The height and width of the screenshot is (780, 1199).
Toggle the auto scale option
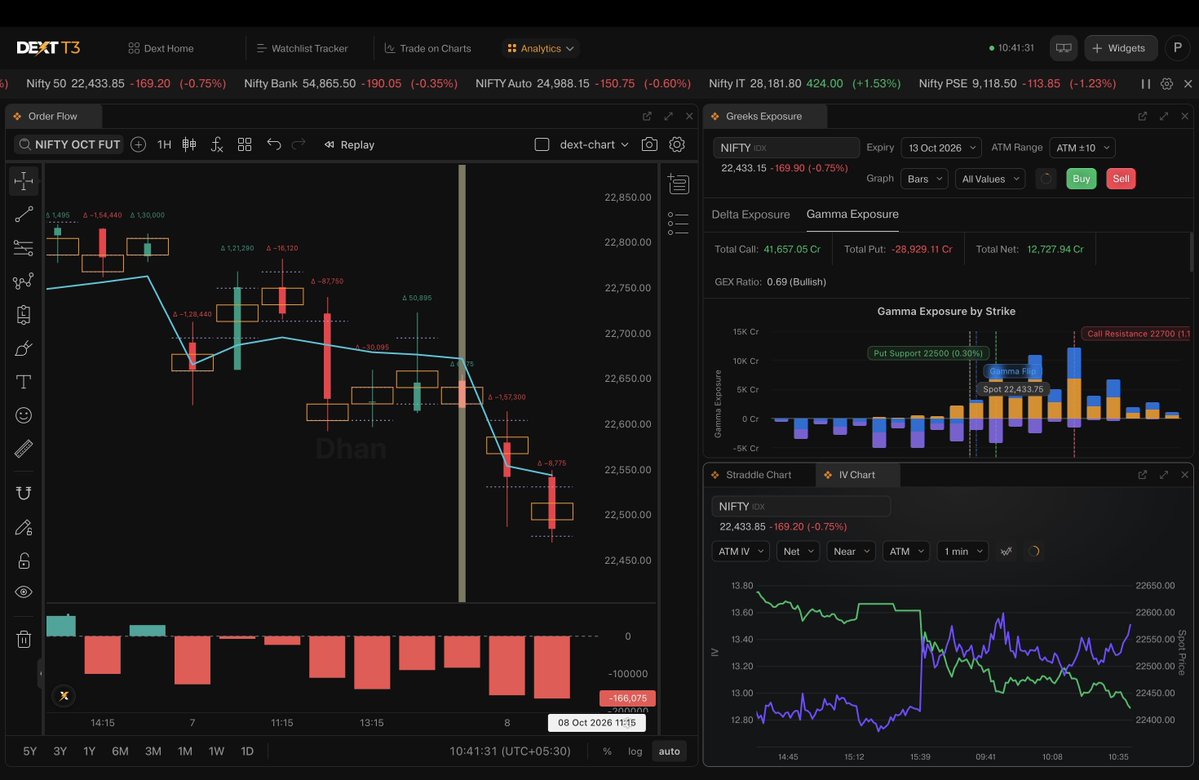pyautogui.click(x=669, y=752)
